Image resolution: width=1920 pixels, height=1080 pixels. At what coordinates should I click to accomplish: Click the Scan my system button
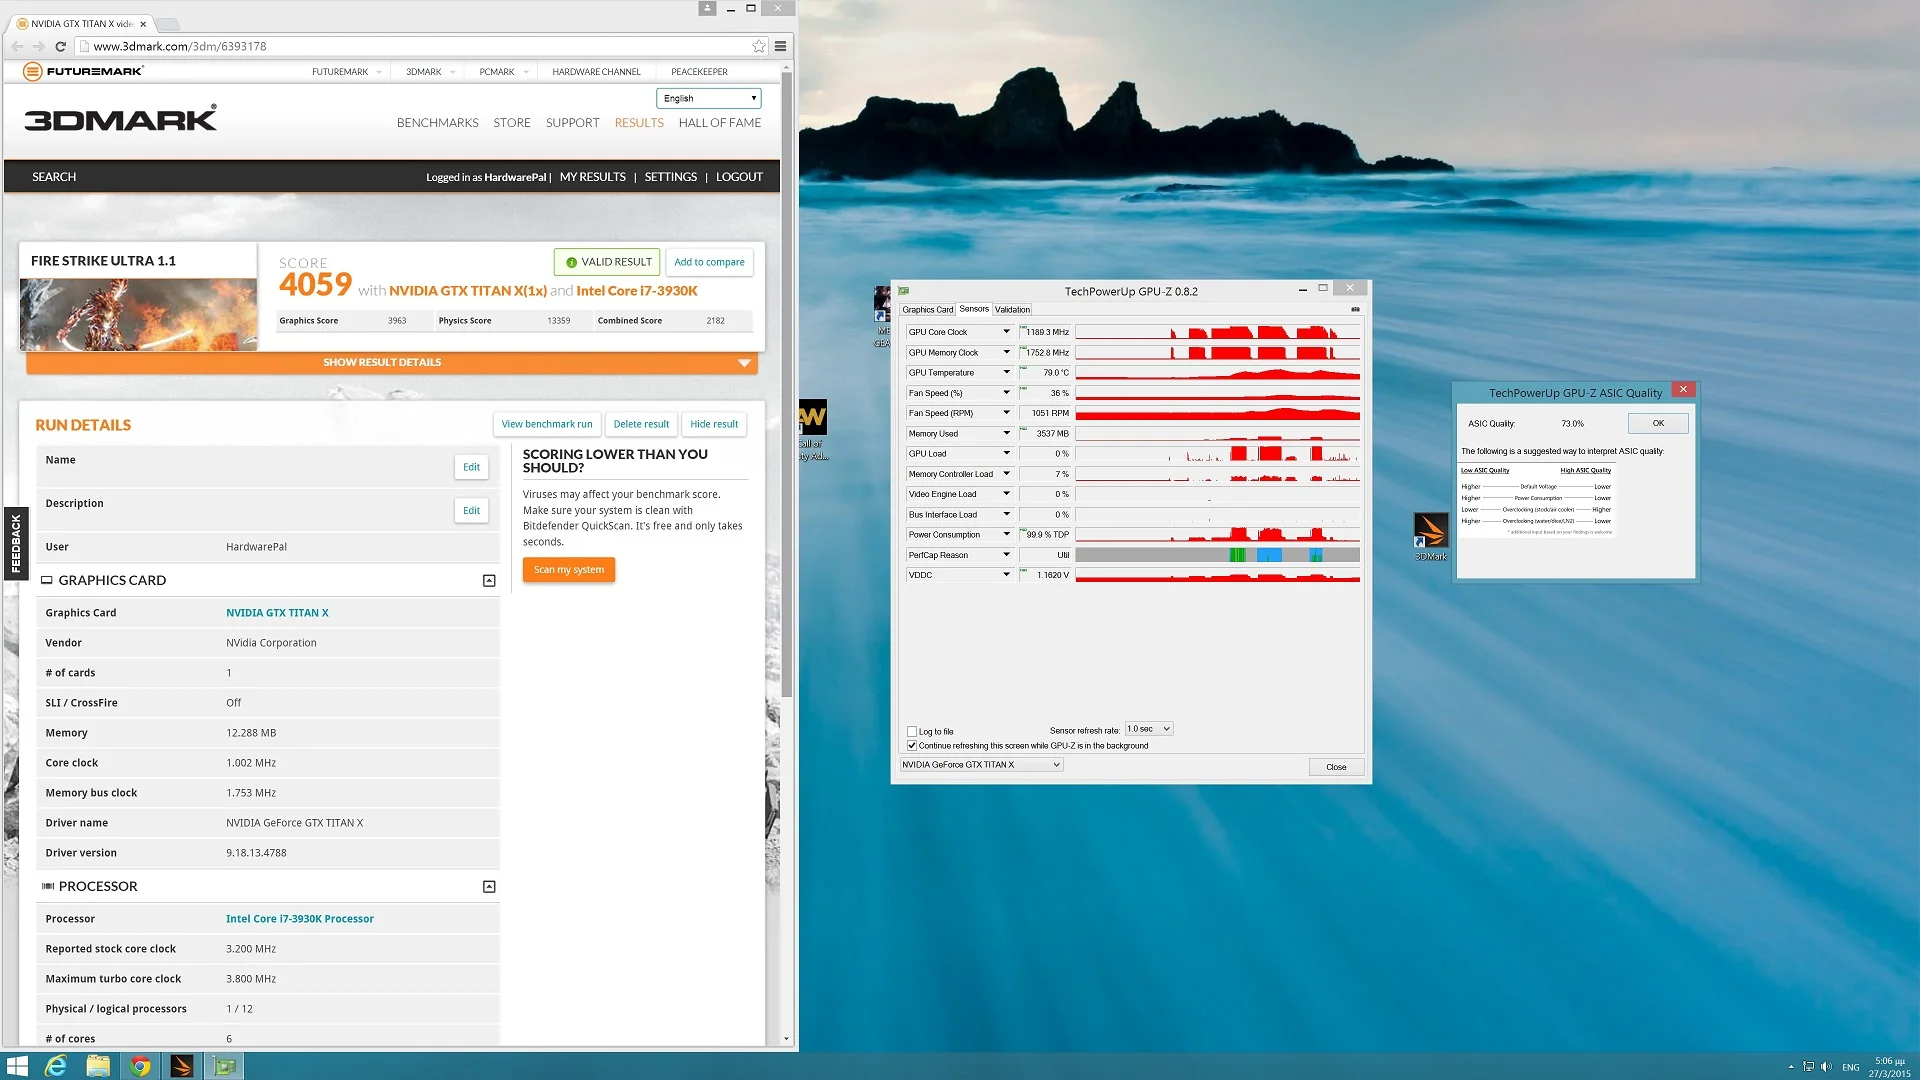pyautogui.click(x=569, y=570)
